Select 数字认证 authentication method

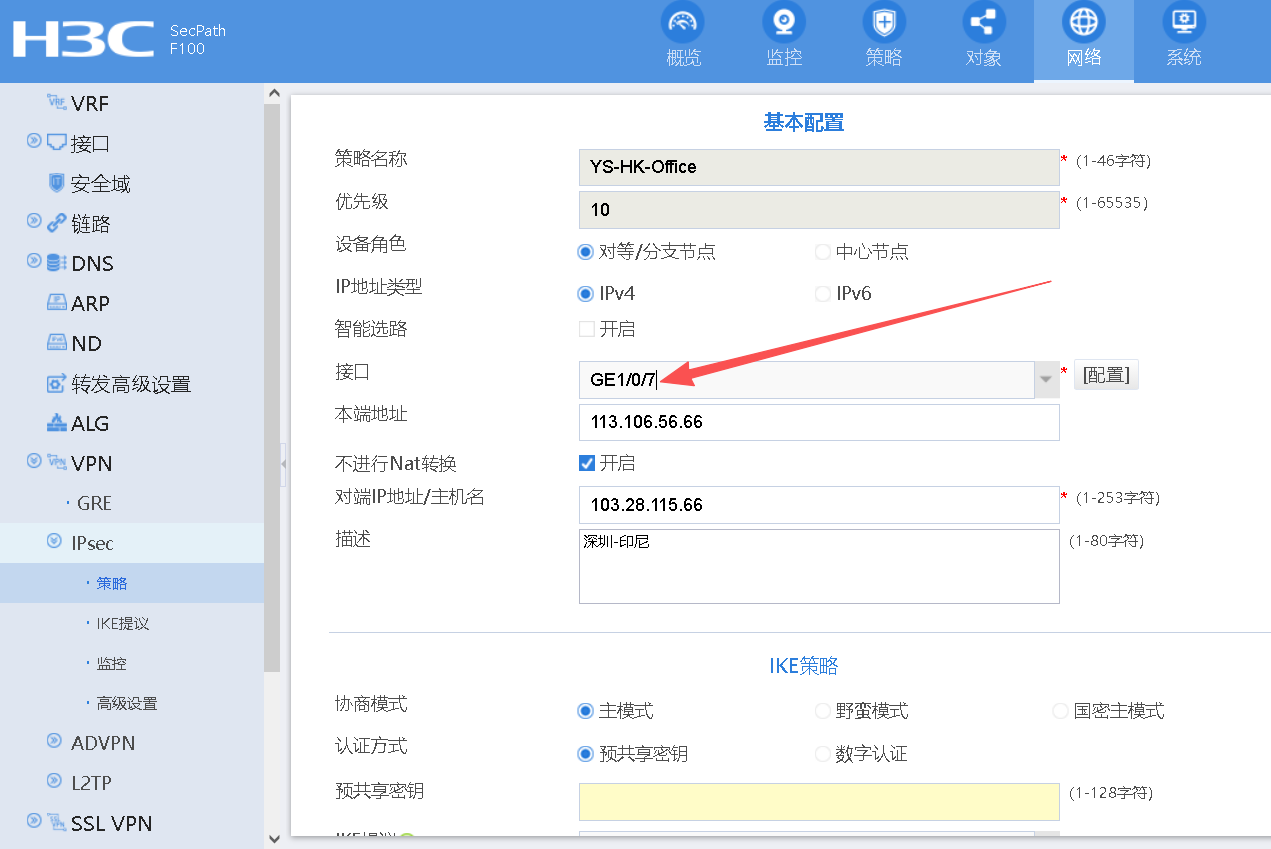coord(823,754)
